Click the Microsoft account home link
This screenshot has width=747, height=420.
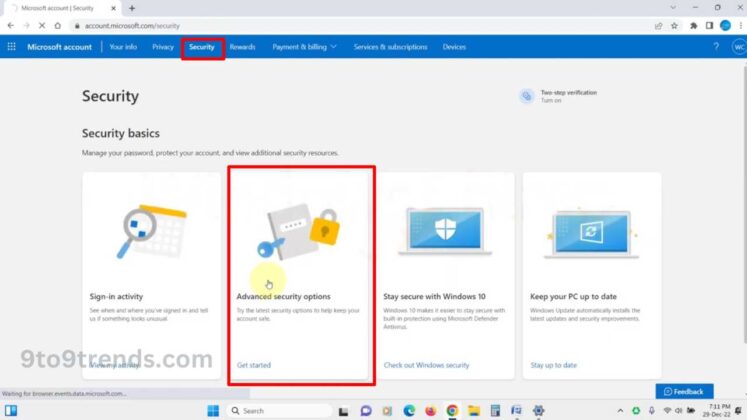59,47
